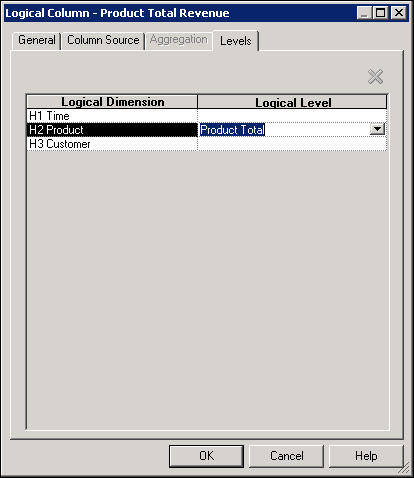Select the H1 Time dimension row
This screenshot has width=414, height=478.
coord(112,116)
